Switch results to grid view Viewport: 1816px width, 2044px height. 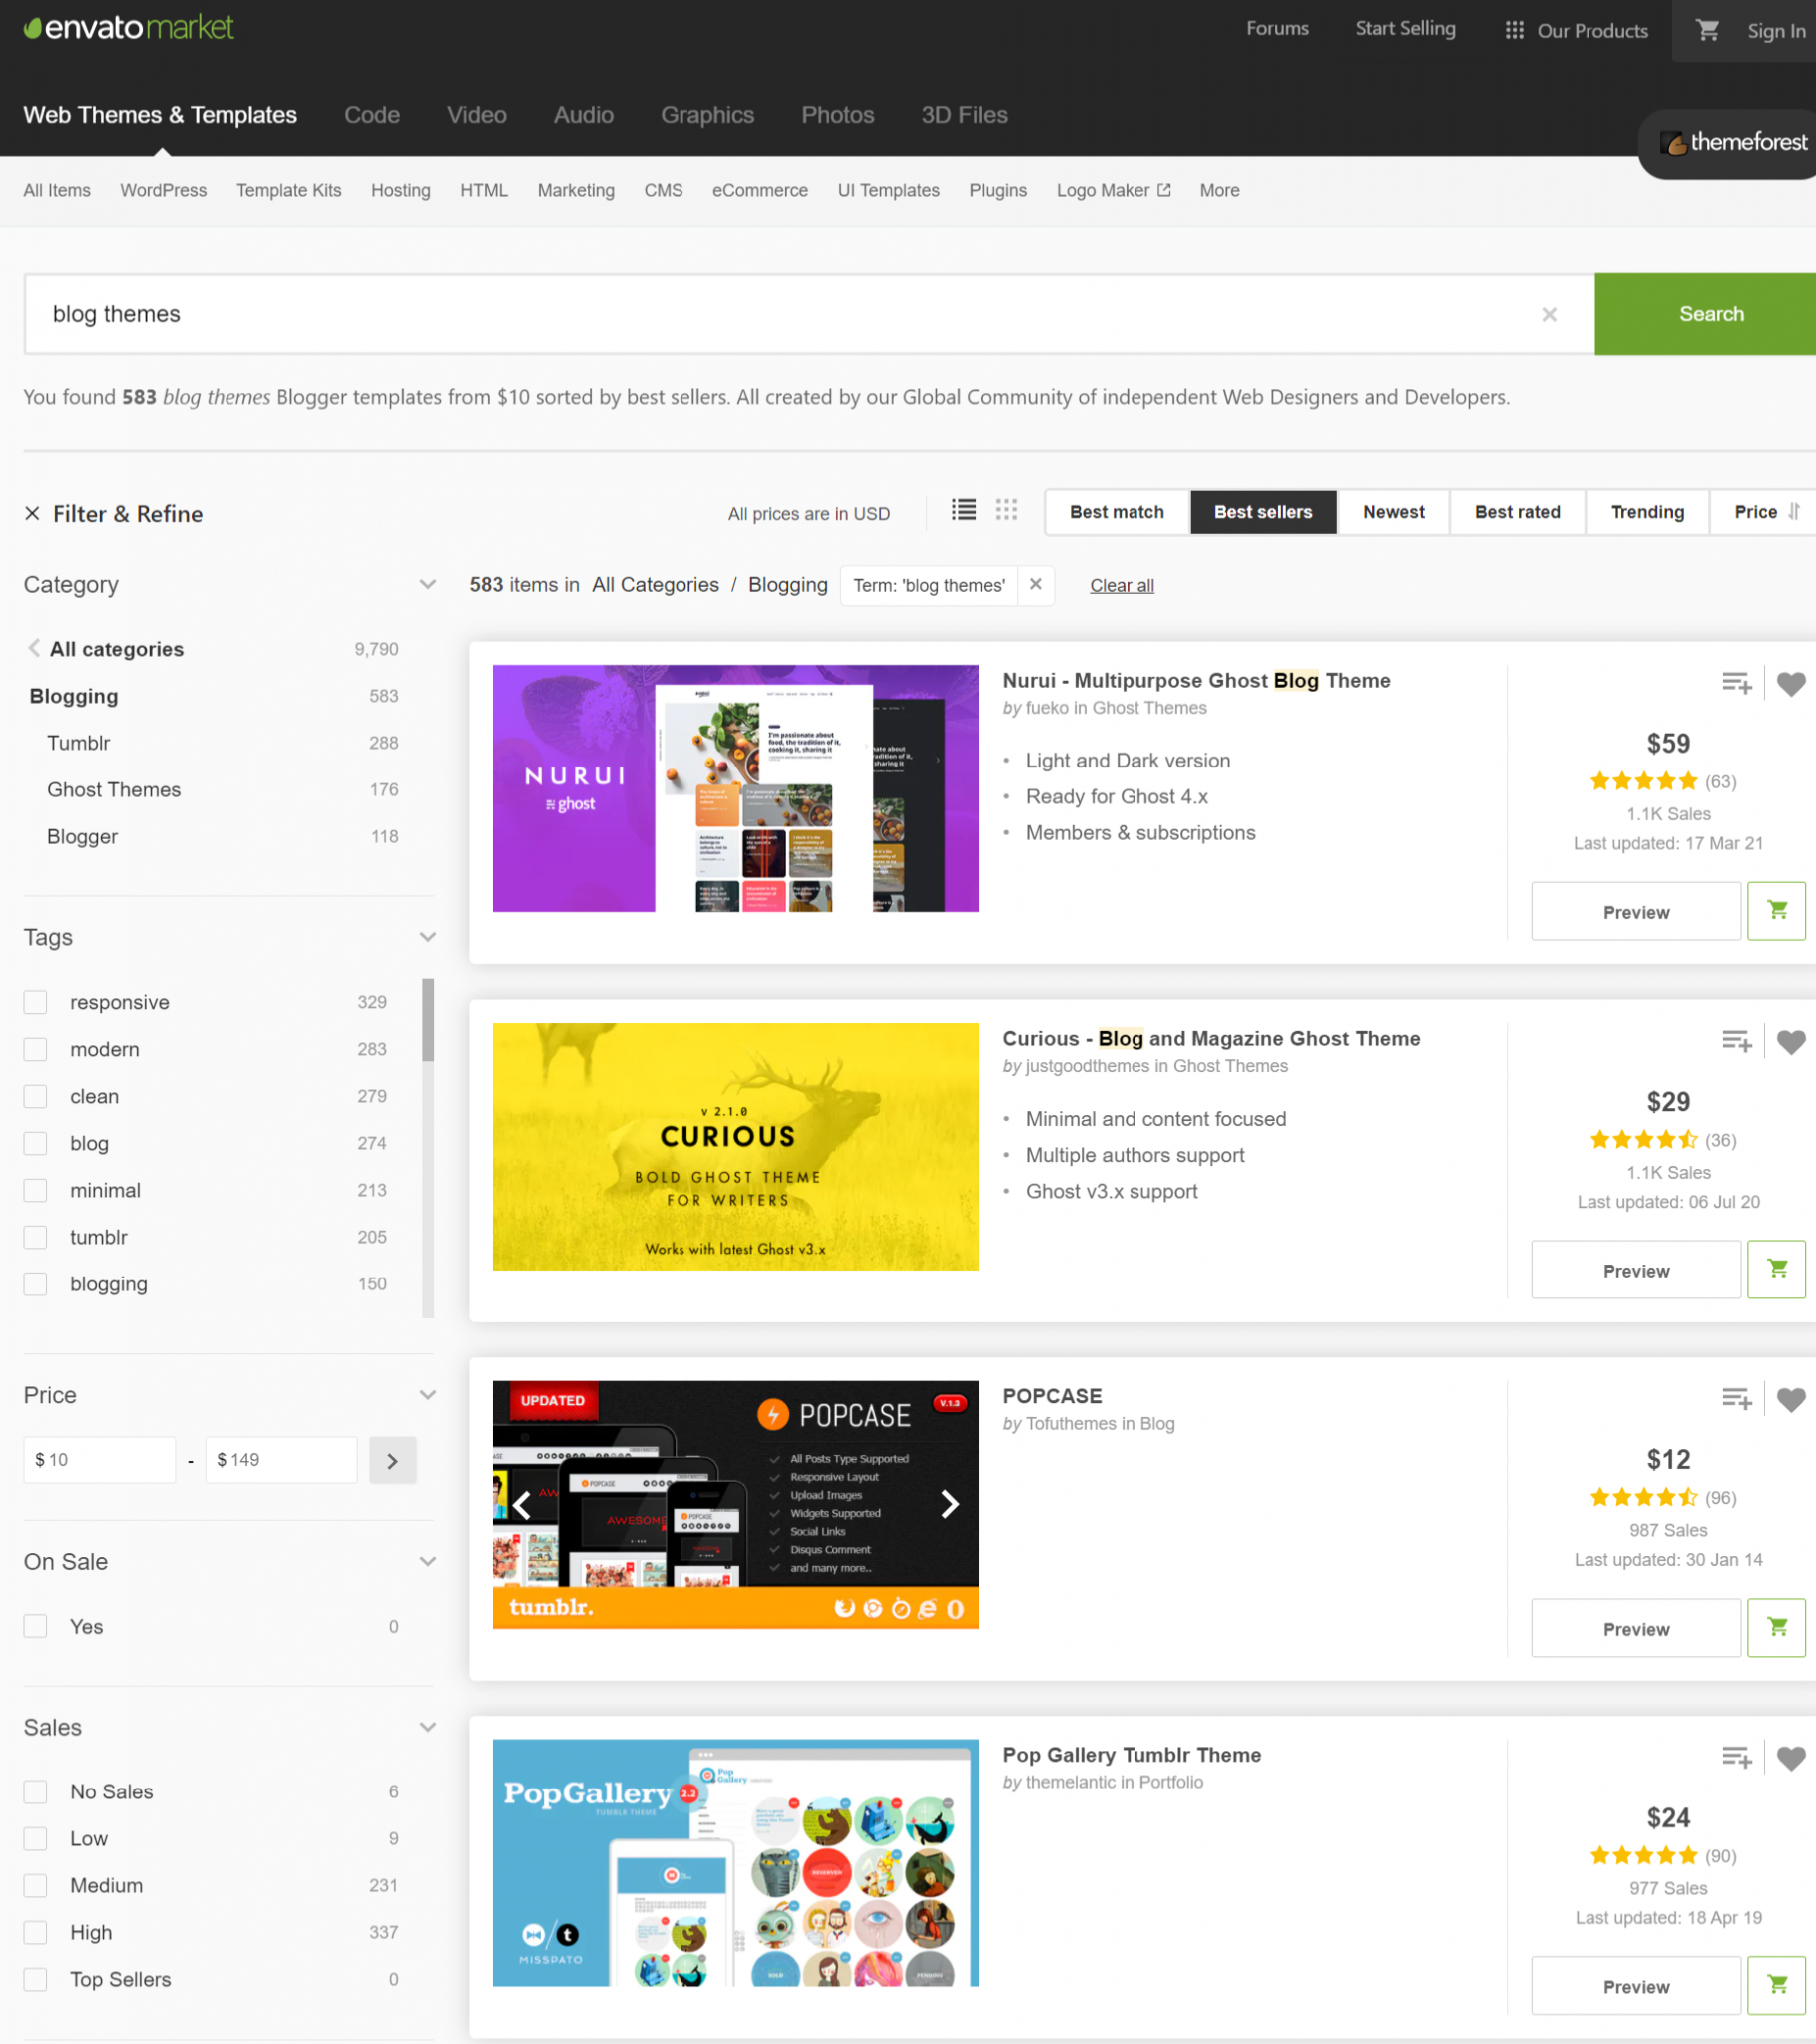tap(1006, 510)
